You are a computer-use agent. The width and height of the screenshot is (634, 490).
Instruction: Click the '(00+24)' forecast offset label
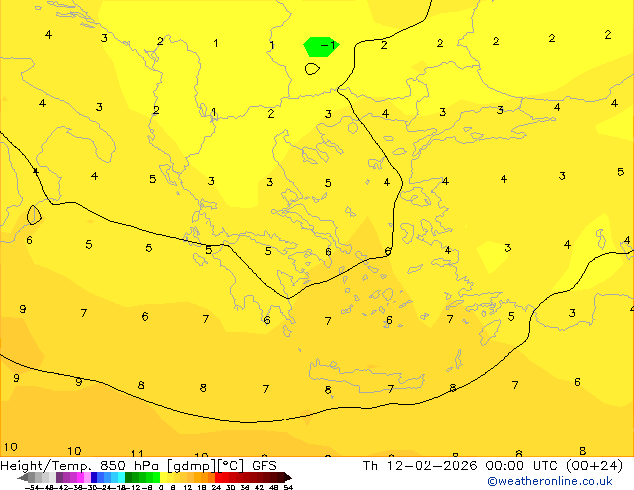click(x=594, y=466)
